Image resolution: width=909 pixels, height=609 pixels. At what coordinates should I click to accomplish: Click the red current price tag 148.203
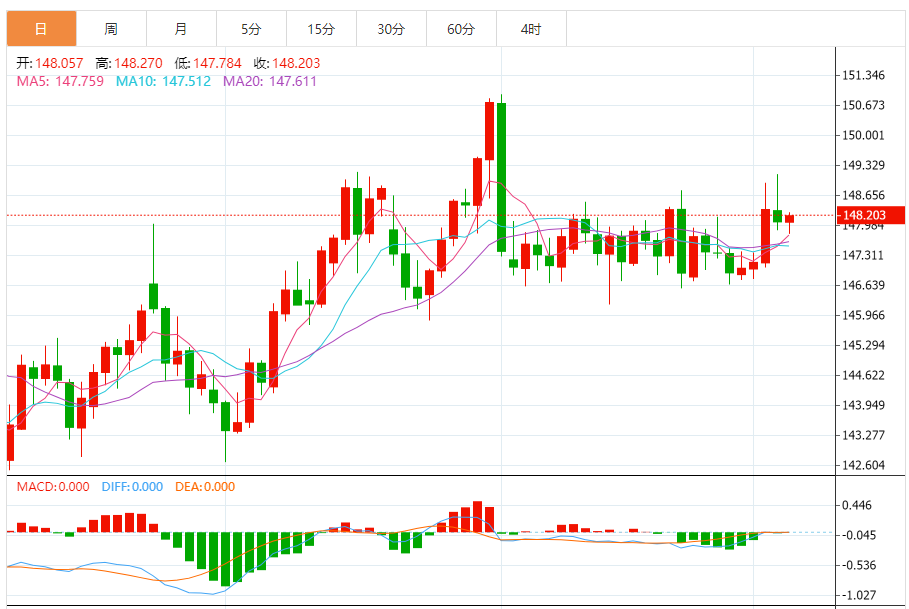(x=871, y=215)
